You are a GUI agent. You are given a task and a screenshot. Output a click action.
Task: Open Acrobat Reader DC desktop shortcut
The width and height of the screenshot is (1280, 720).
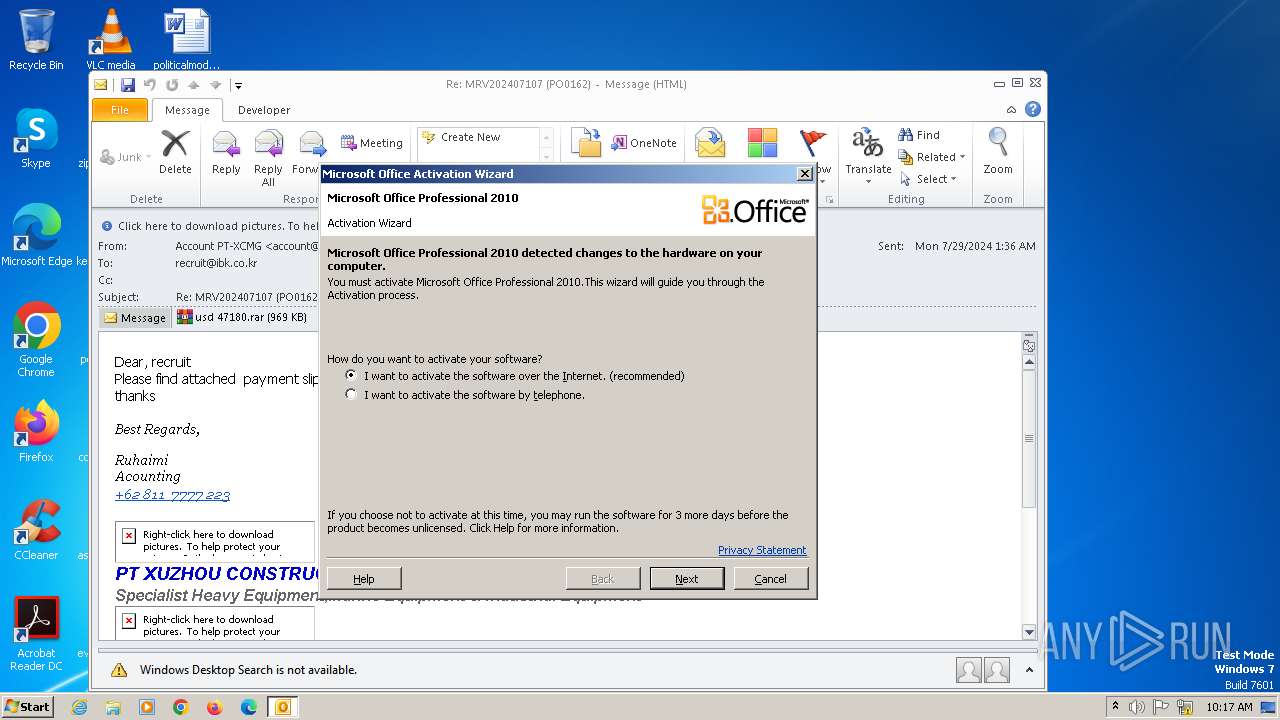tap(36, 635)
